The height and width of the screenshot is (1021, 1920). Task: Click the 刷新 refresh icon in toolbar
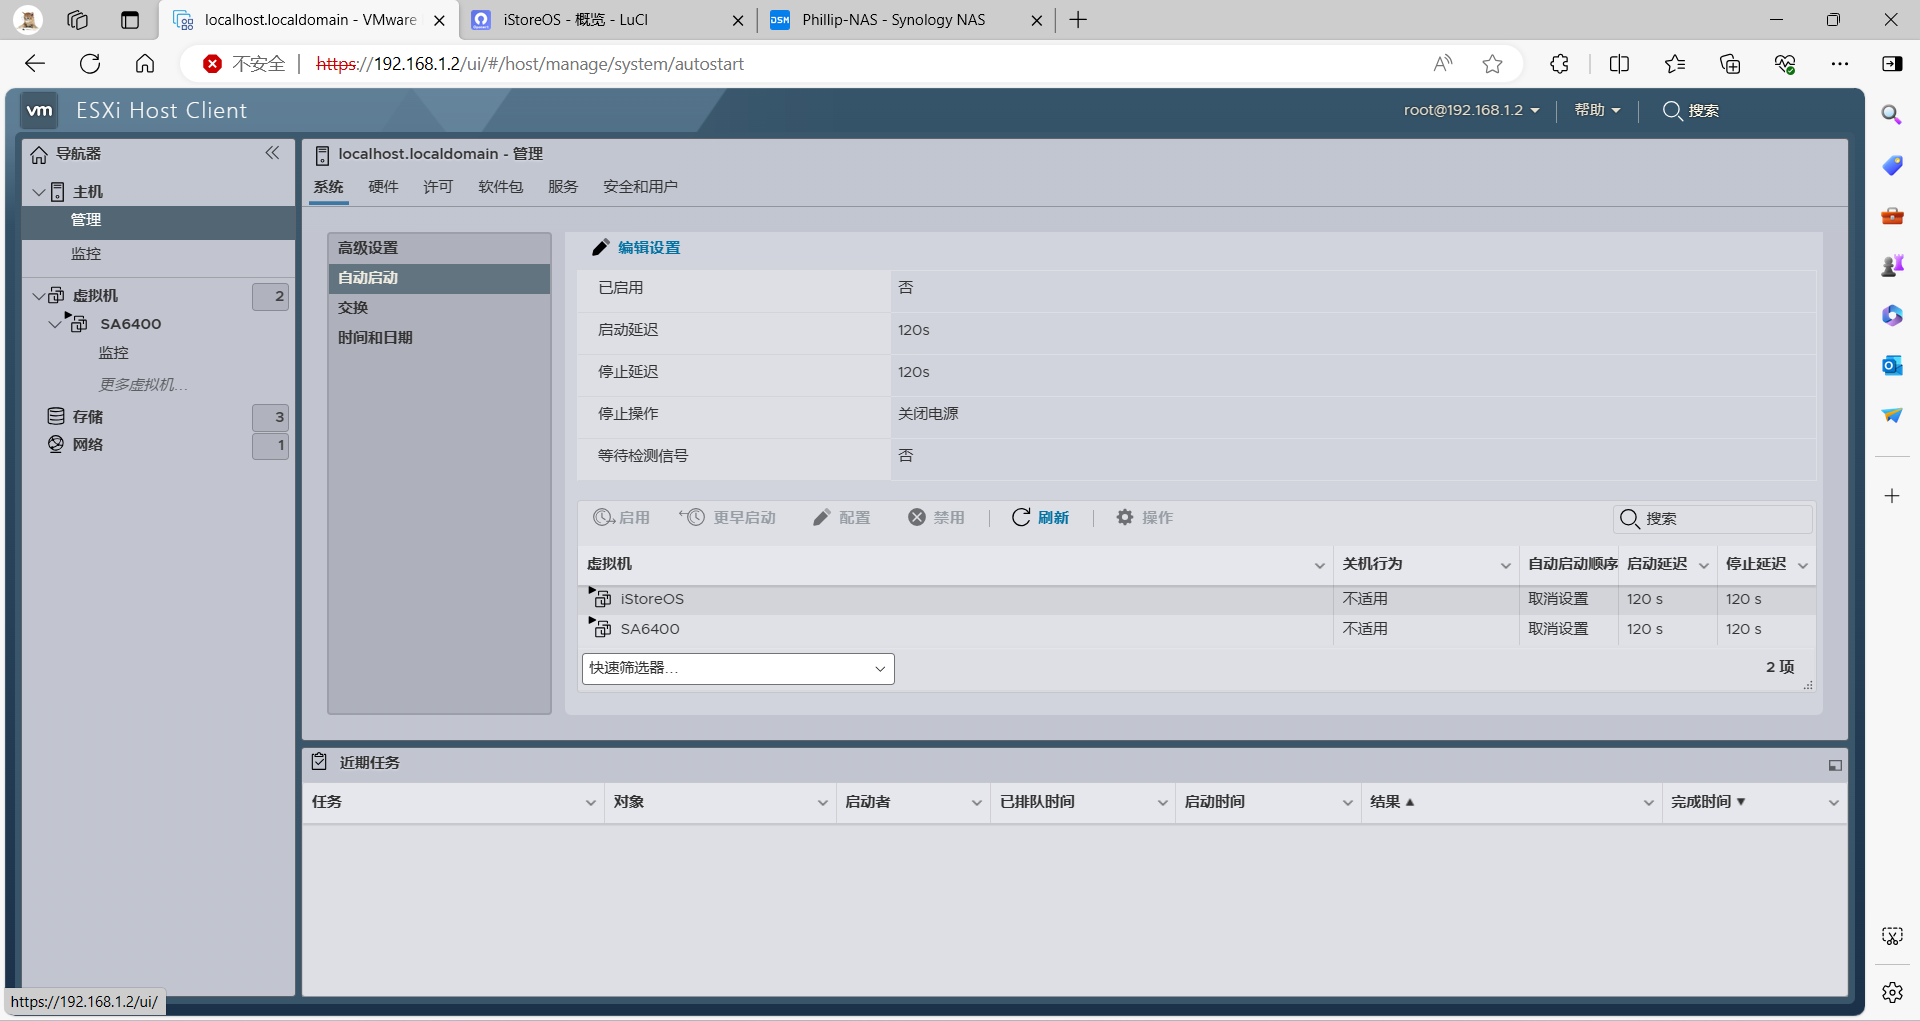1021,517
